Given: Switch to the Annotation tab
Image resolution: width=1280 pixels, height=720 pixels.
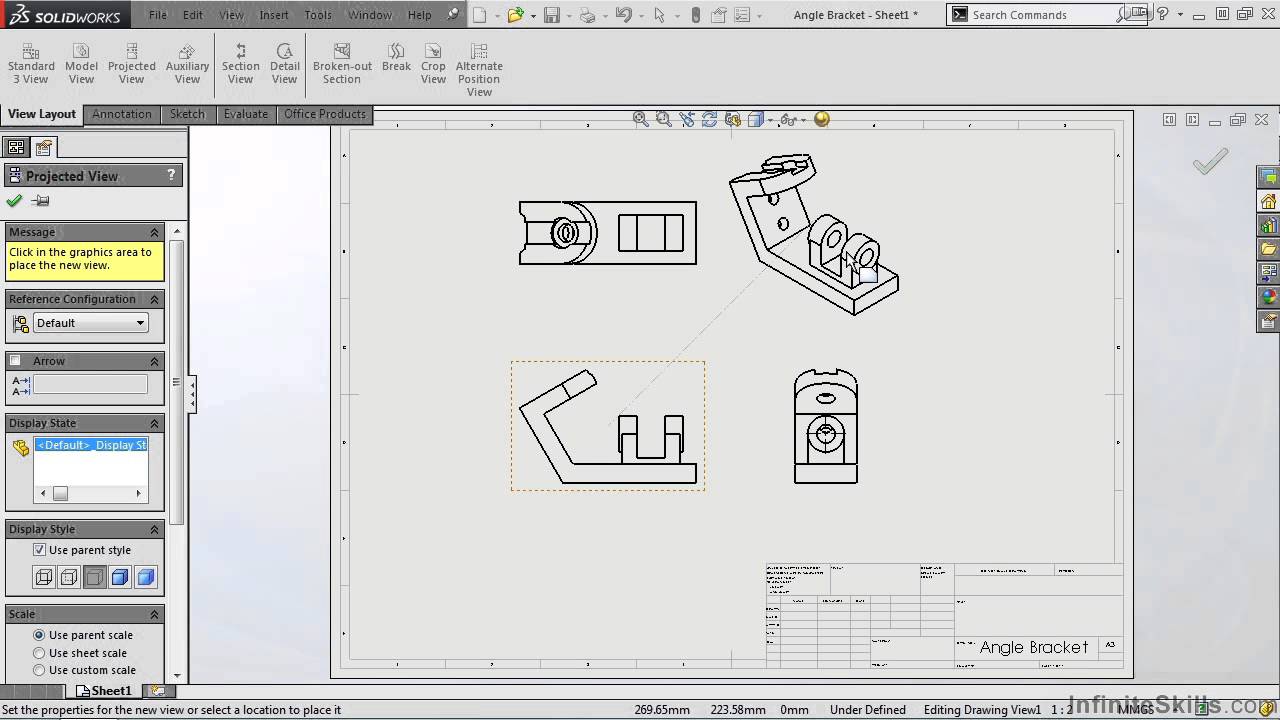Looking at the screenshot, I should point(122,114).
